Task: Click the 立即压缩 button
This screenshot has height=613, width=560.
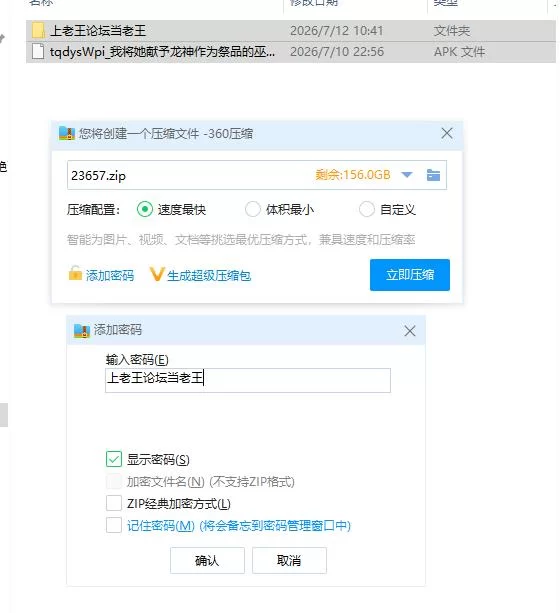Action: (410, 275)
